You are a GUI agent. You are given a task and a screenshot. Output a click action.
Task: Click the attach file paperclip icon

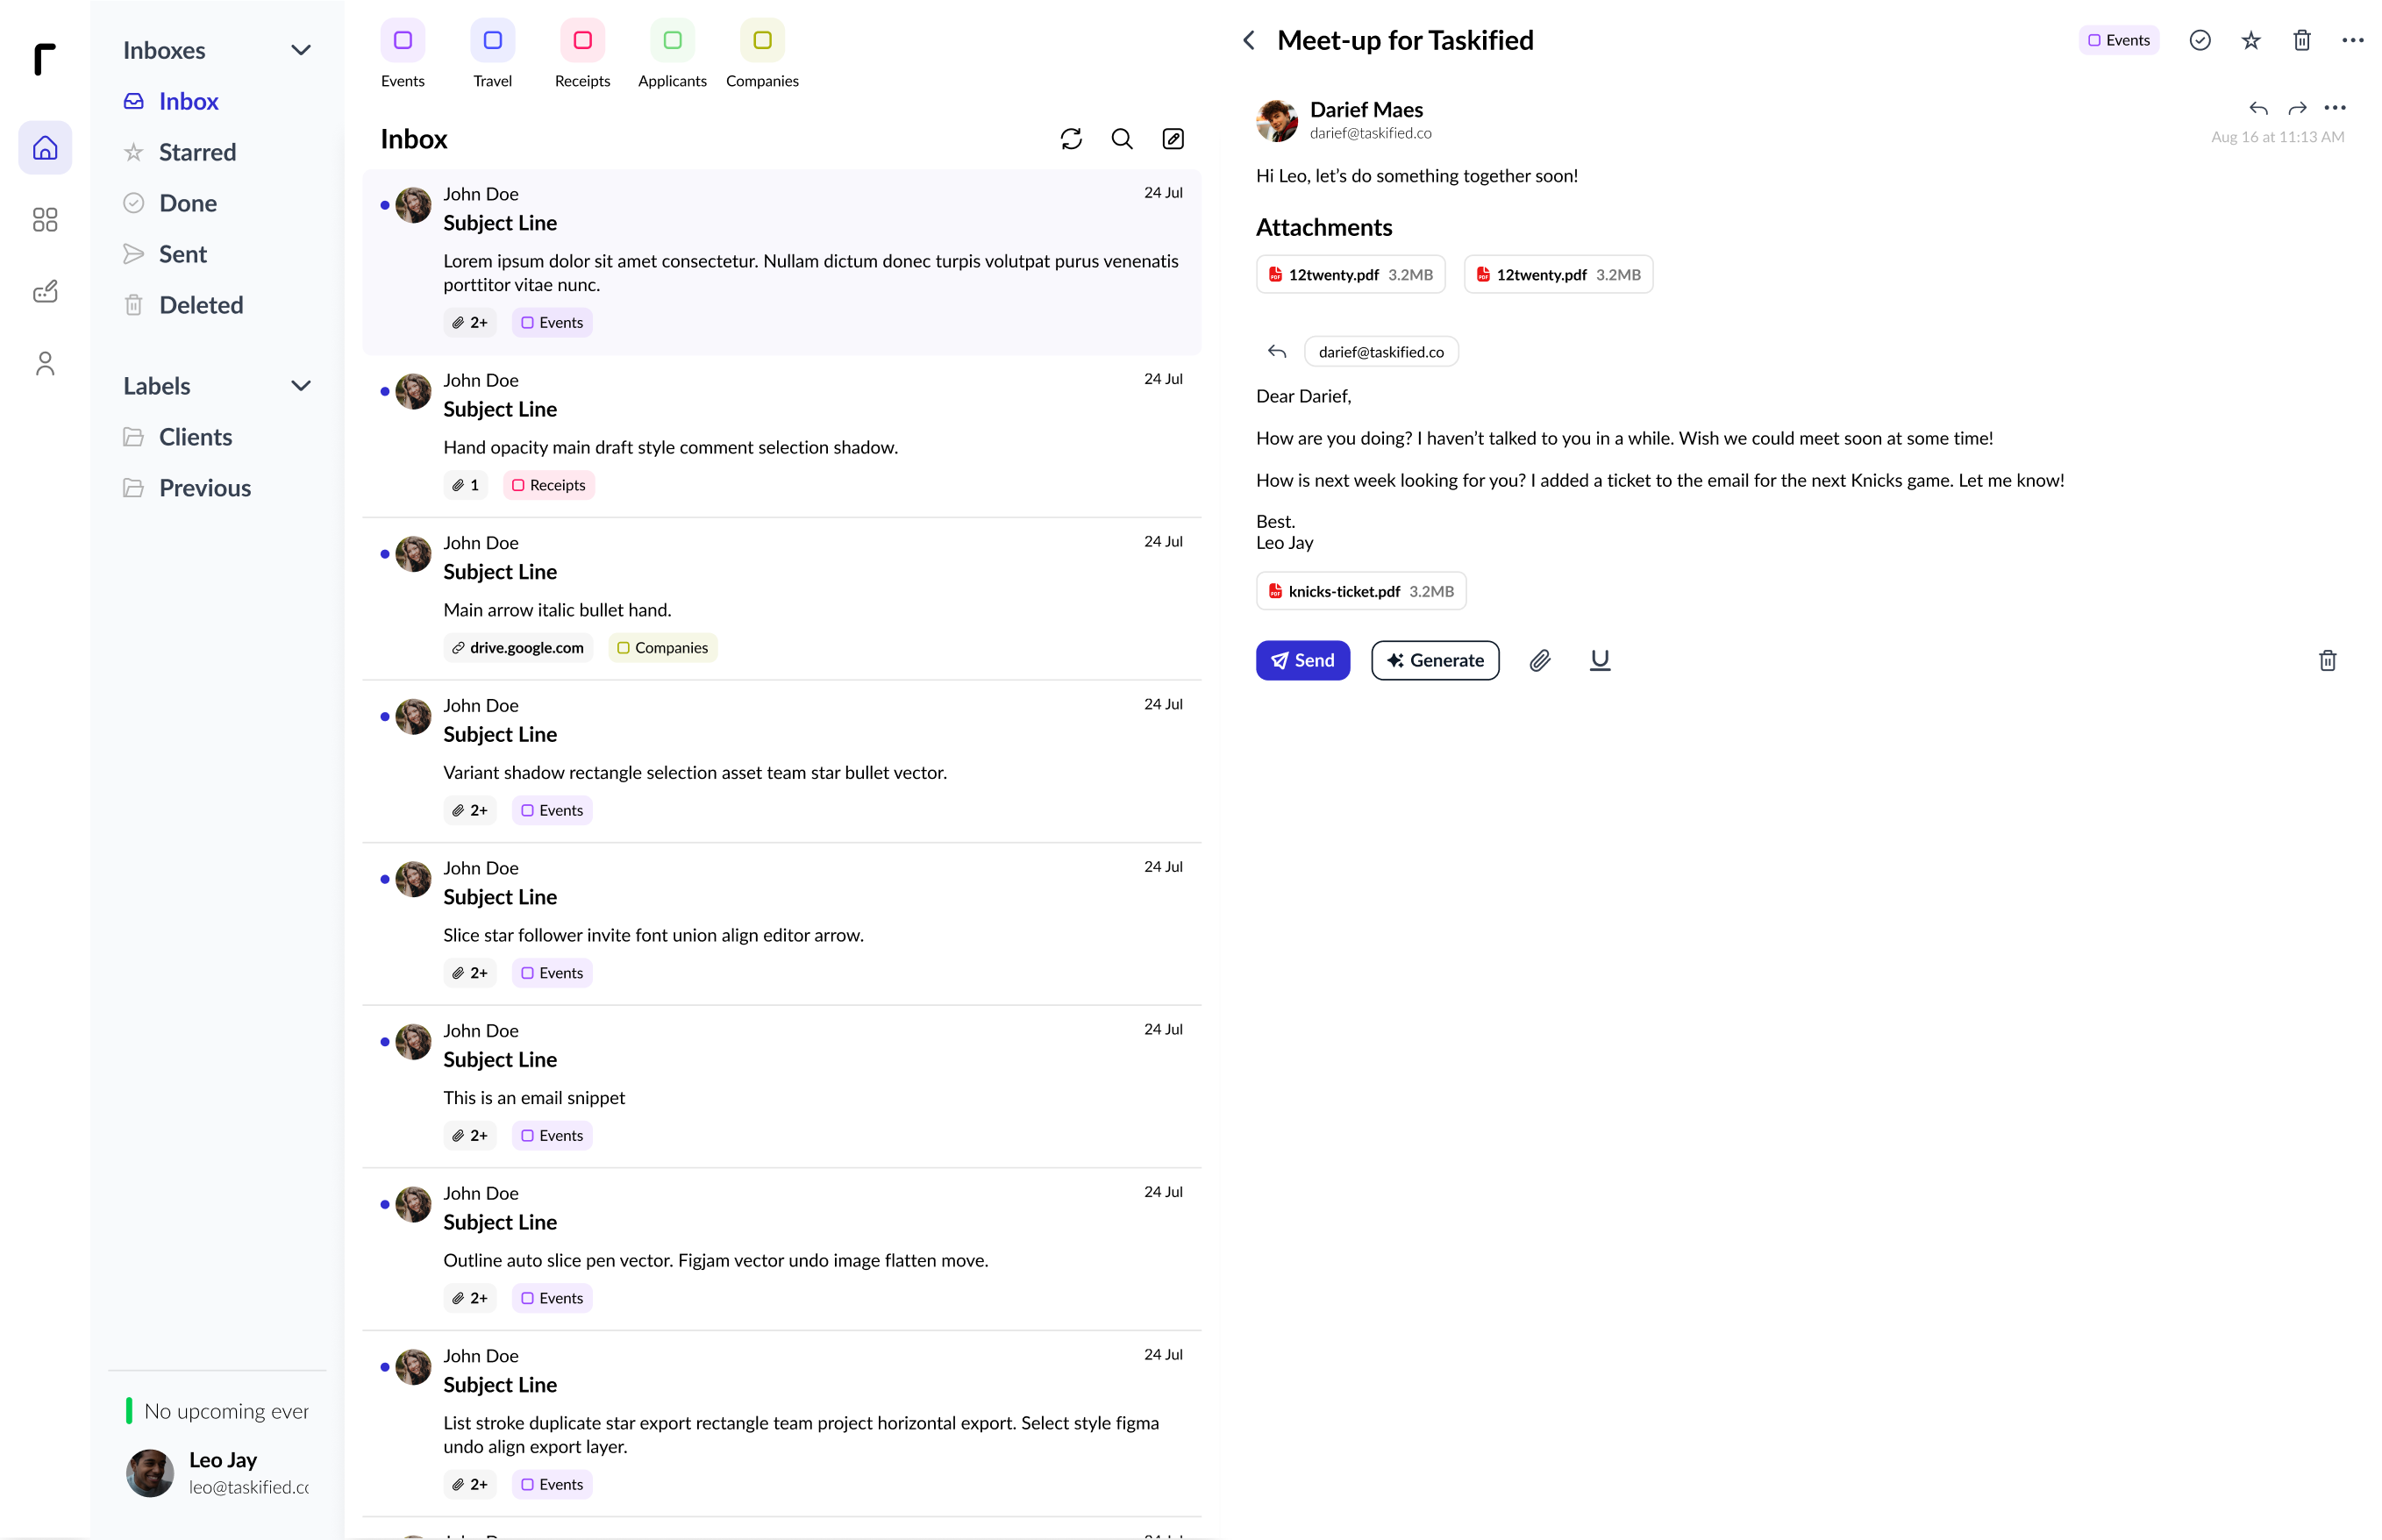[1540, 660]
